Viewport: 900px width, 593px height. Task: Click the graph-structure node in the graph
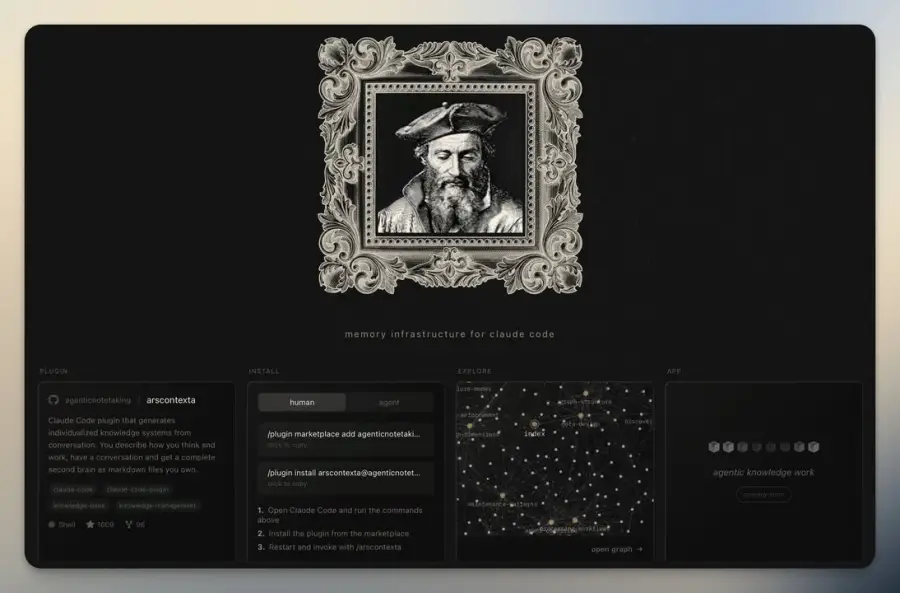[x=585, y=394]
